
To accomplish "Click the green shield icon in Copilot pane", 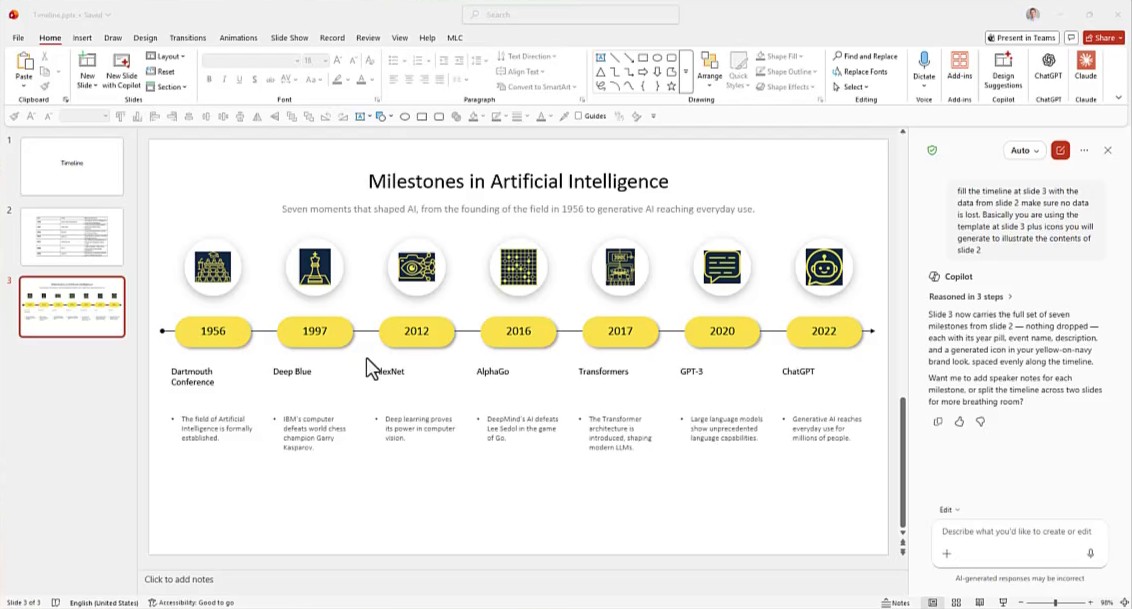I will (x=932, y=150).
